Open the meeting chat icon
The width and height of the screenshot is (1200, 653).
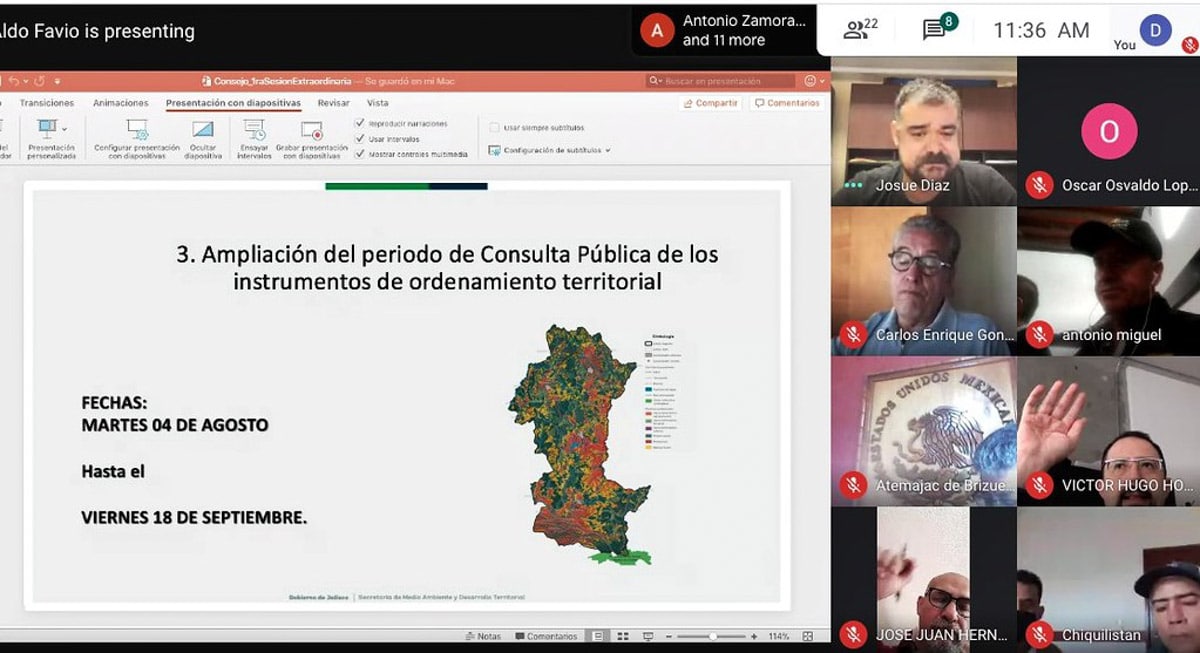tap(934, 30)
